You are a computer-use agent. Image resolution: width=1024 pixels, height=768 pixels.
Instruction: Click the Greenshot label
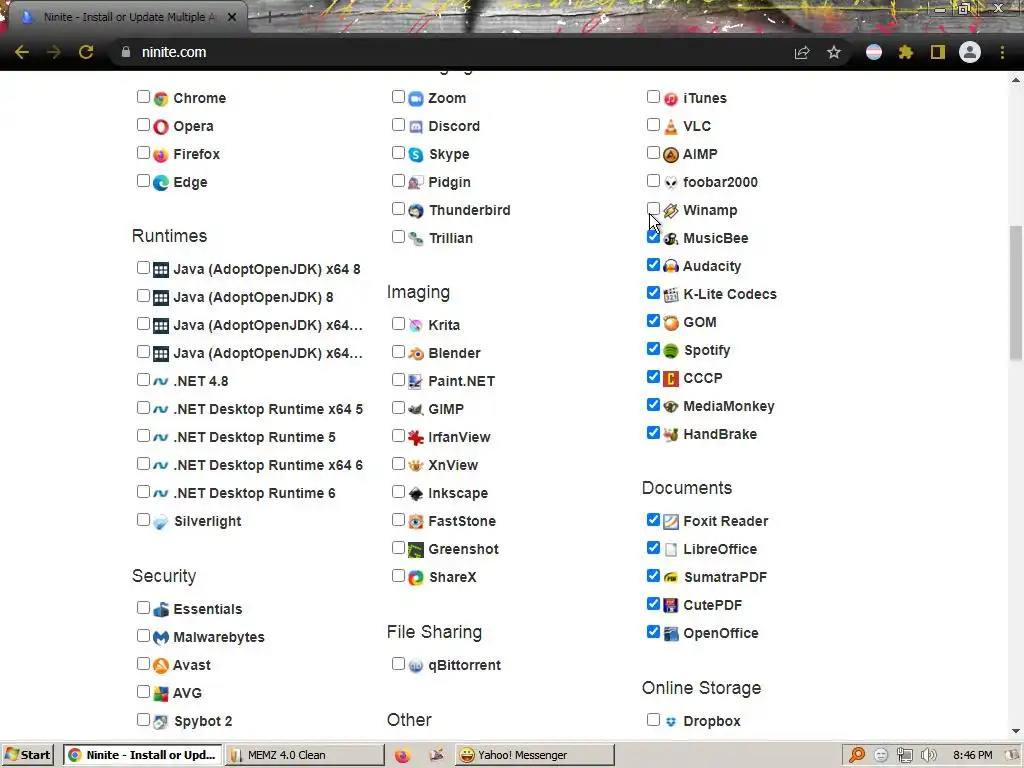[464, 550]
